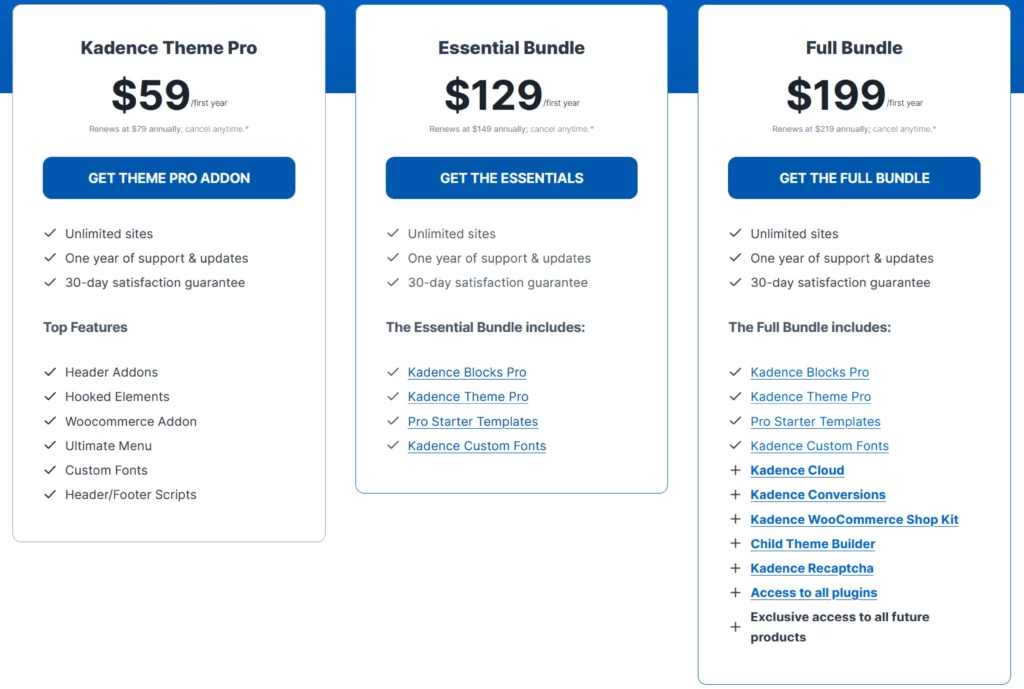Viewport: 1024px width, 689px height.
Task: Click the checkmark beside Ultimate Menu
Action: pyautogui.click(x=50, y=445)
